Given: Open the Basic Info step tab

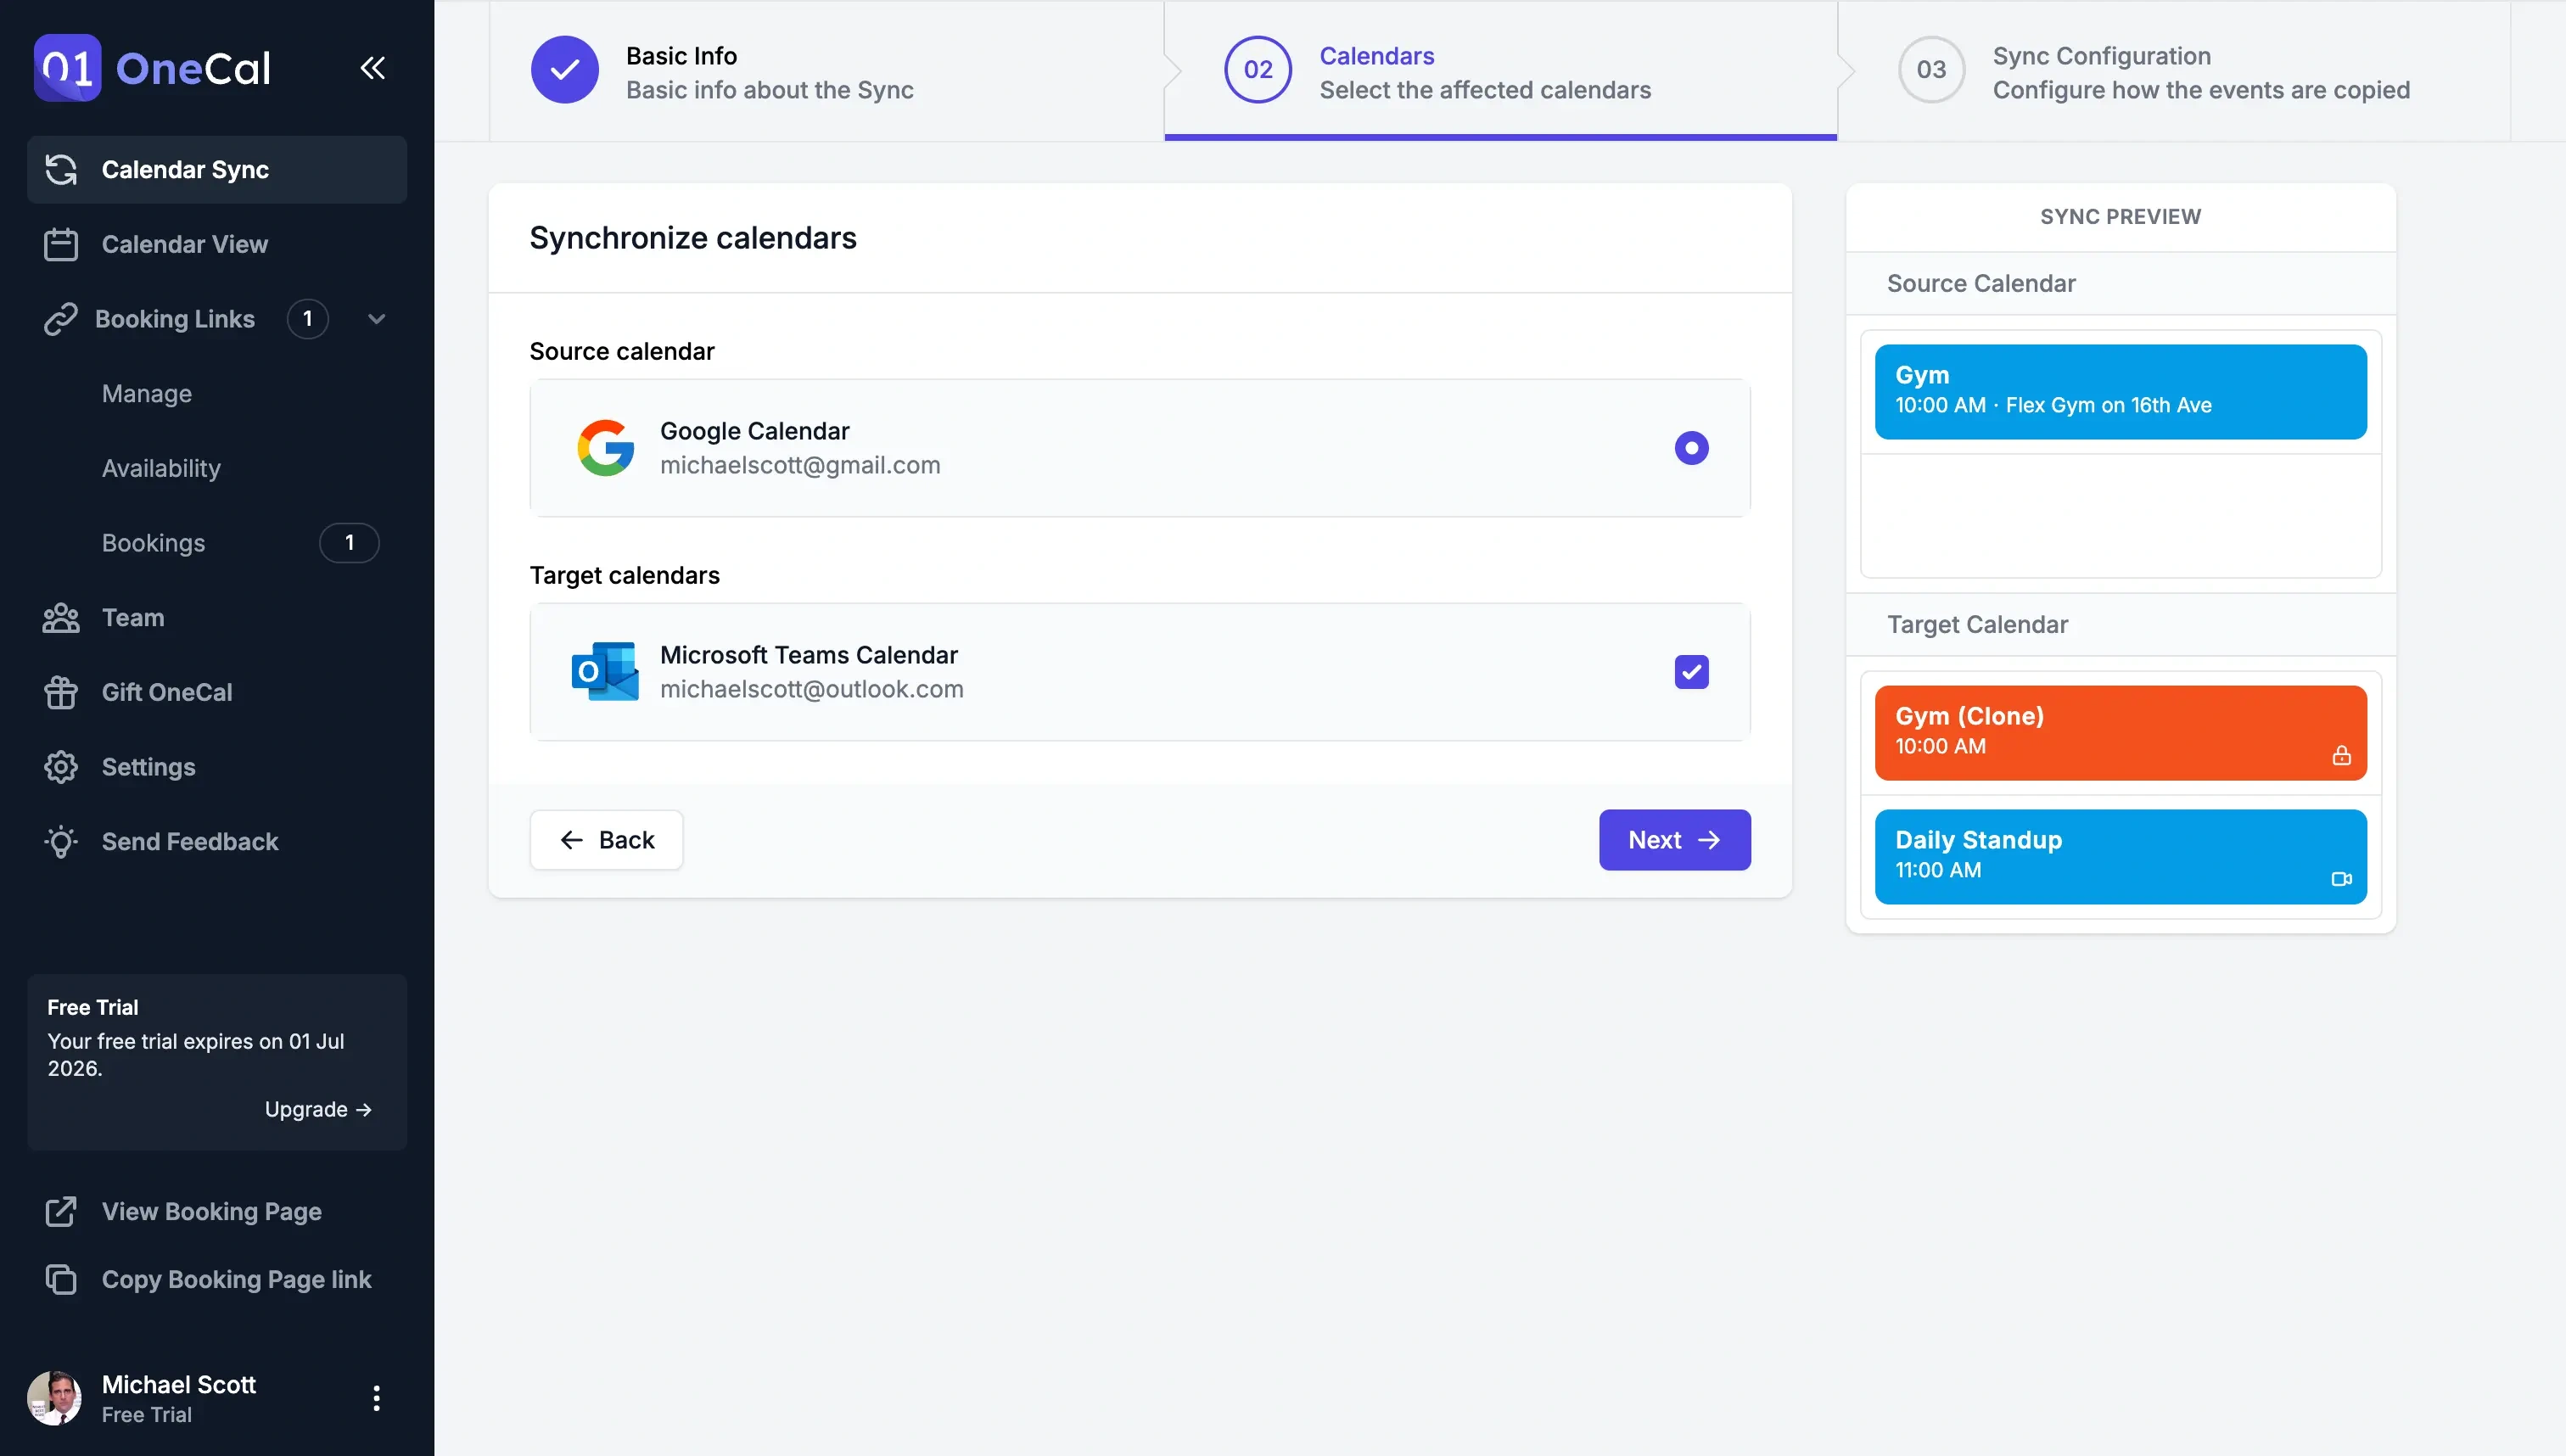Looking at the screenshot, I should coord(770,69).
